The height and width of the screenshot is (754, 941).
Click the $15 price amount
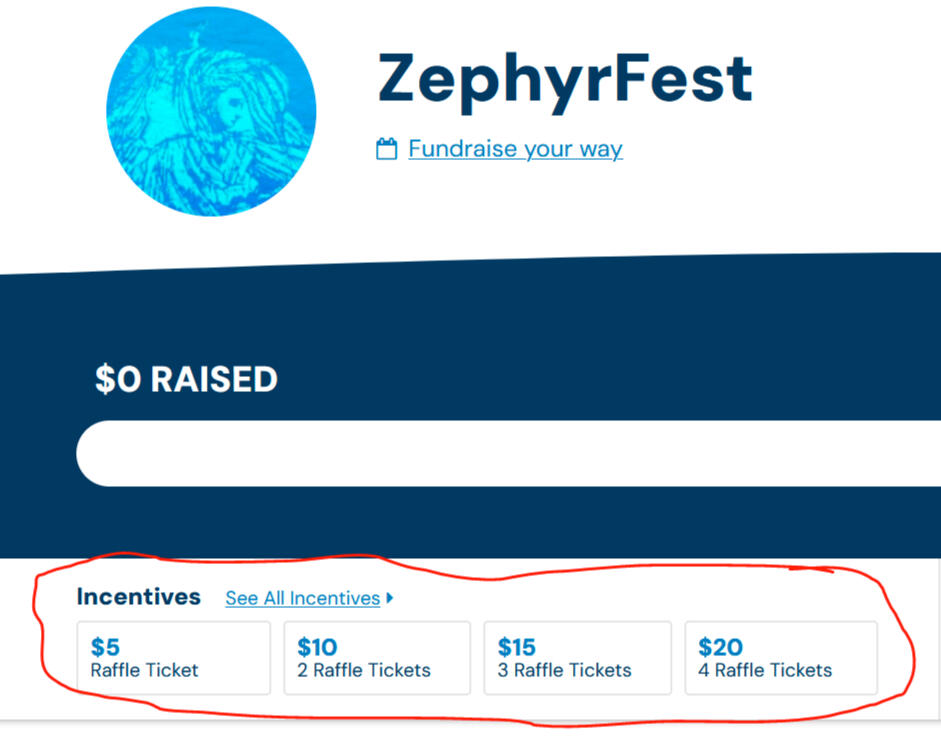tap(517, 647)
